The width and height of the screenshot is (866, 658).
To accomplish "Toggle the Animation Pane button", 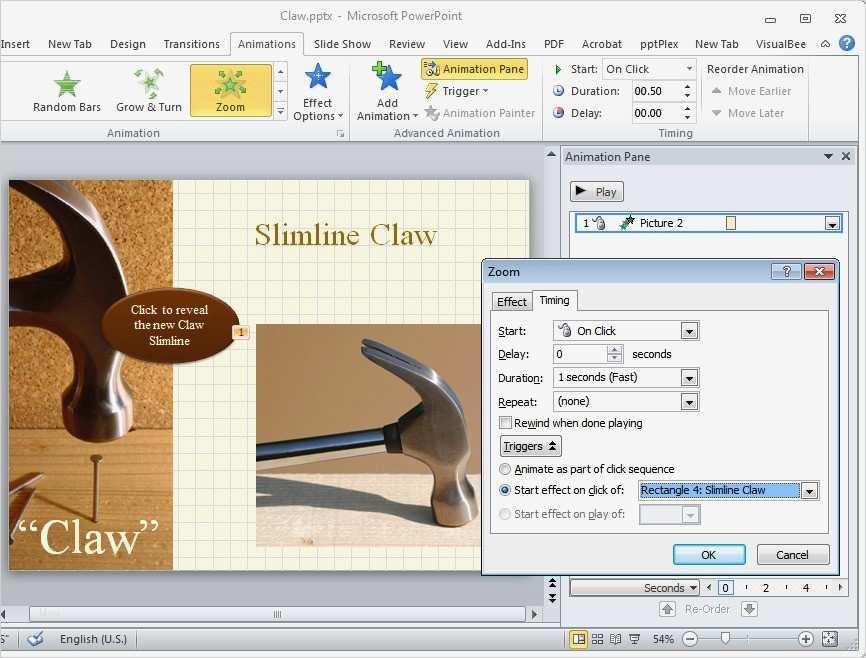I will coord(474,69).
